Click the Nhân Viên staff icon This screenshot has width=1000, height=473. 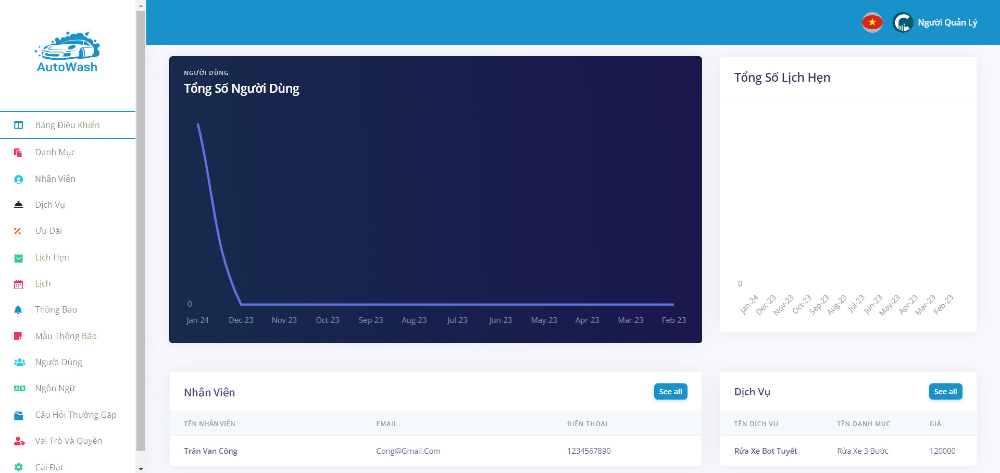tap(18, 179)
